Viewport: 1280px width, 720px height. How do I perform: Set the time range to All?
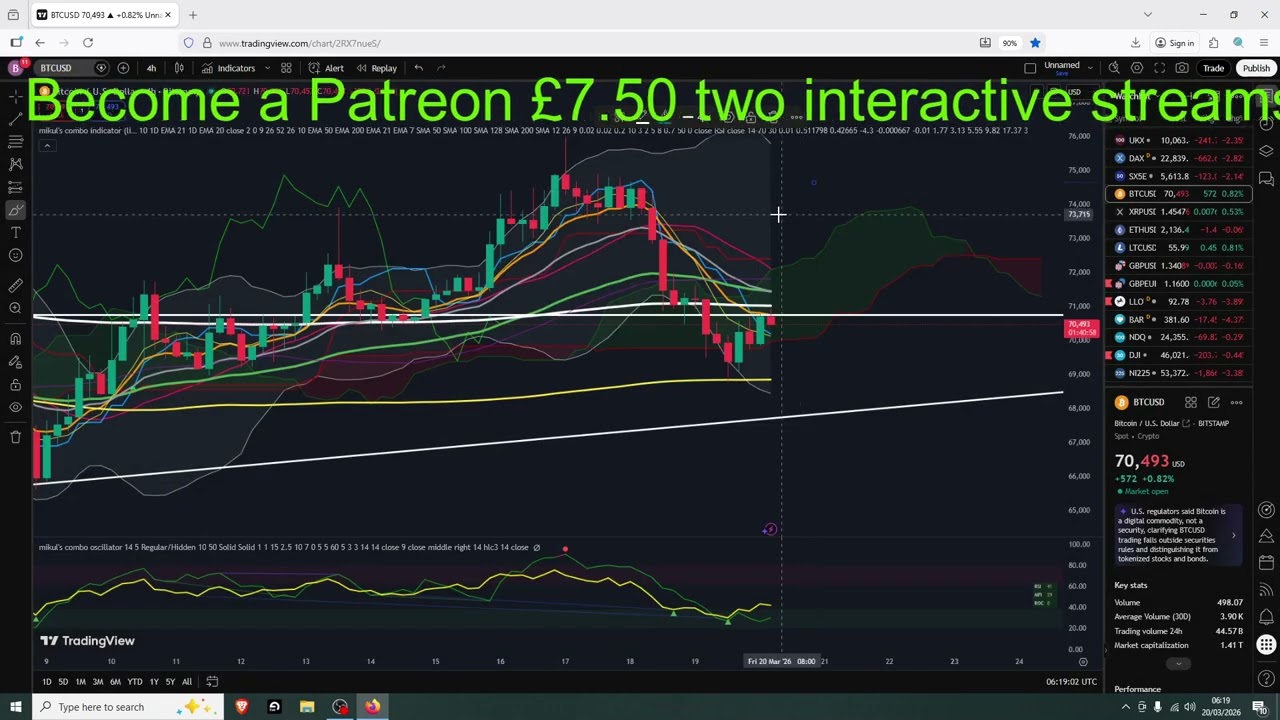(187, 682)
